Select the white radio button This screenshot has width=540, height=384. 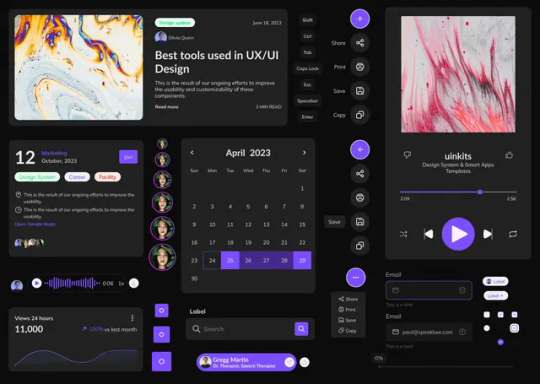tap(487, 328)
